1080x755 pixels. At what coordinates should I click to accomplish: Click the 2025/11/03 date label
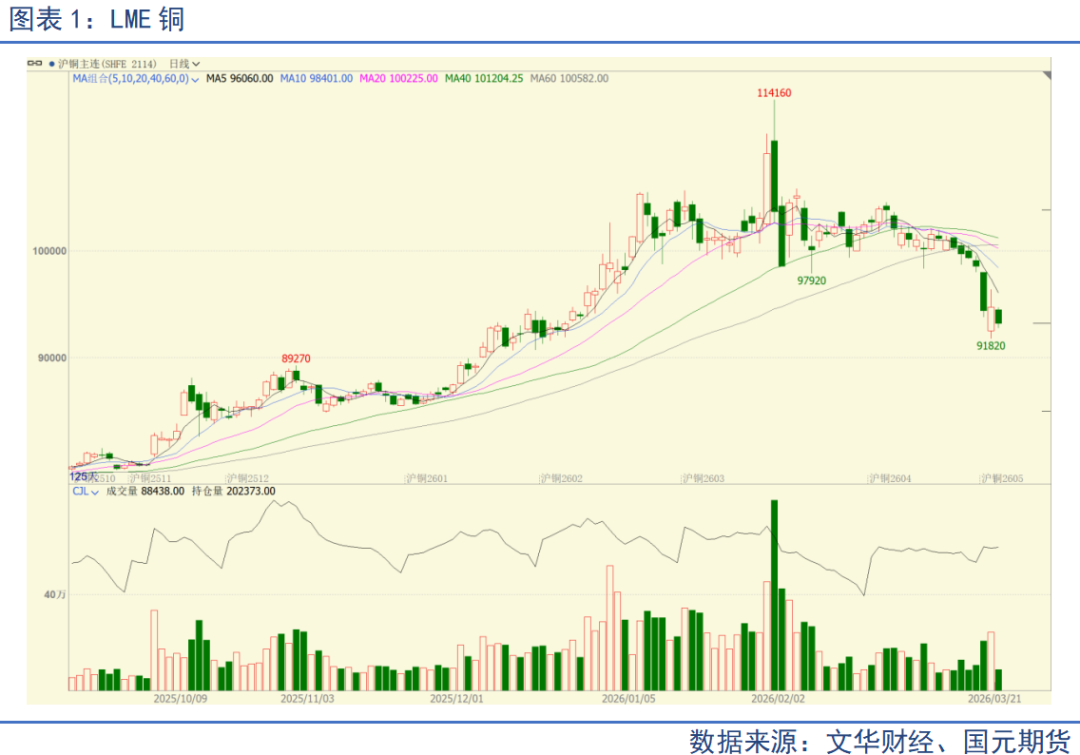[x=307, y=699]
